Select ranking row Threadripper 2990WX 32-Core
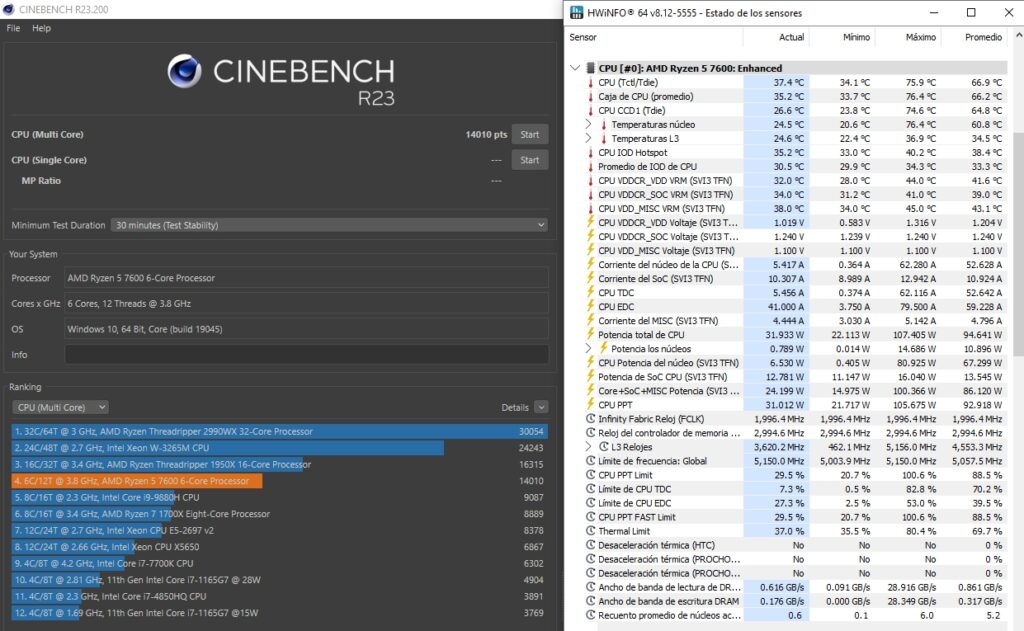Screen dimensions: 1024x631 tap(280, 432)
